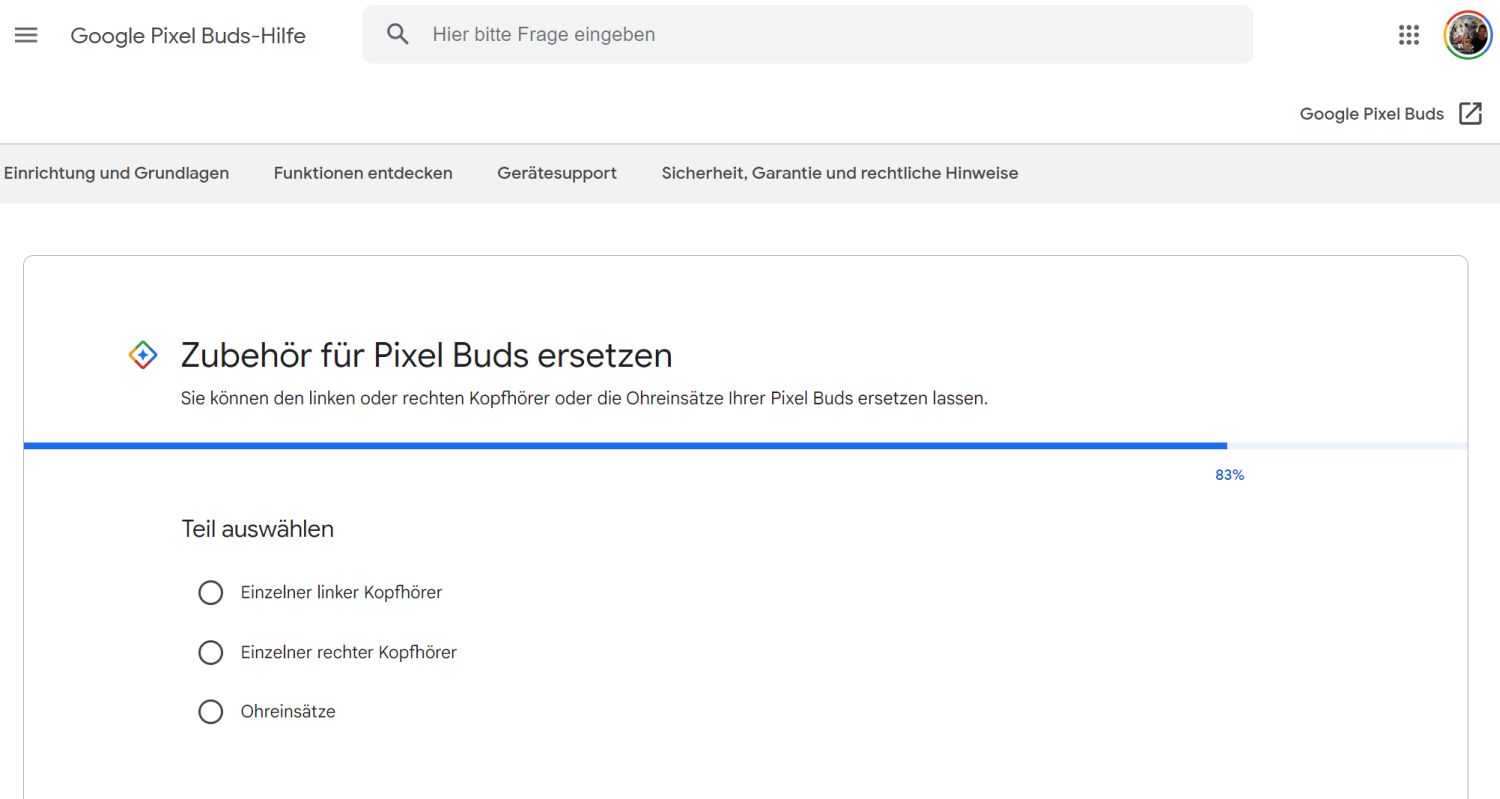The height and width of the screenshot is (799, 1500).
Task: Select Einzelner linker Kopfhörer radio button
Action: (211, 593)
